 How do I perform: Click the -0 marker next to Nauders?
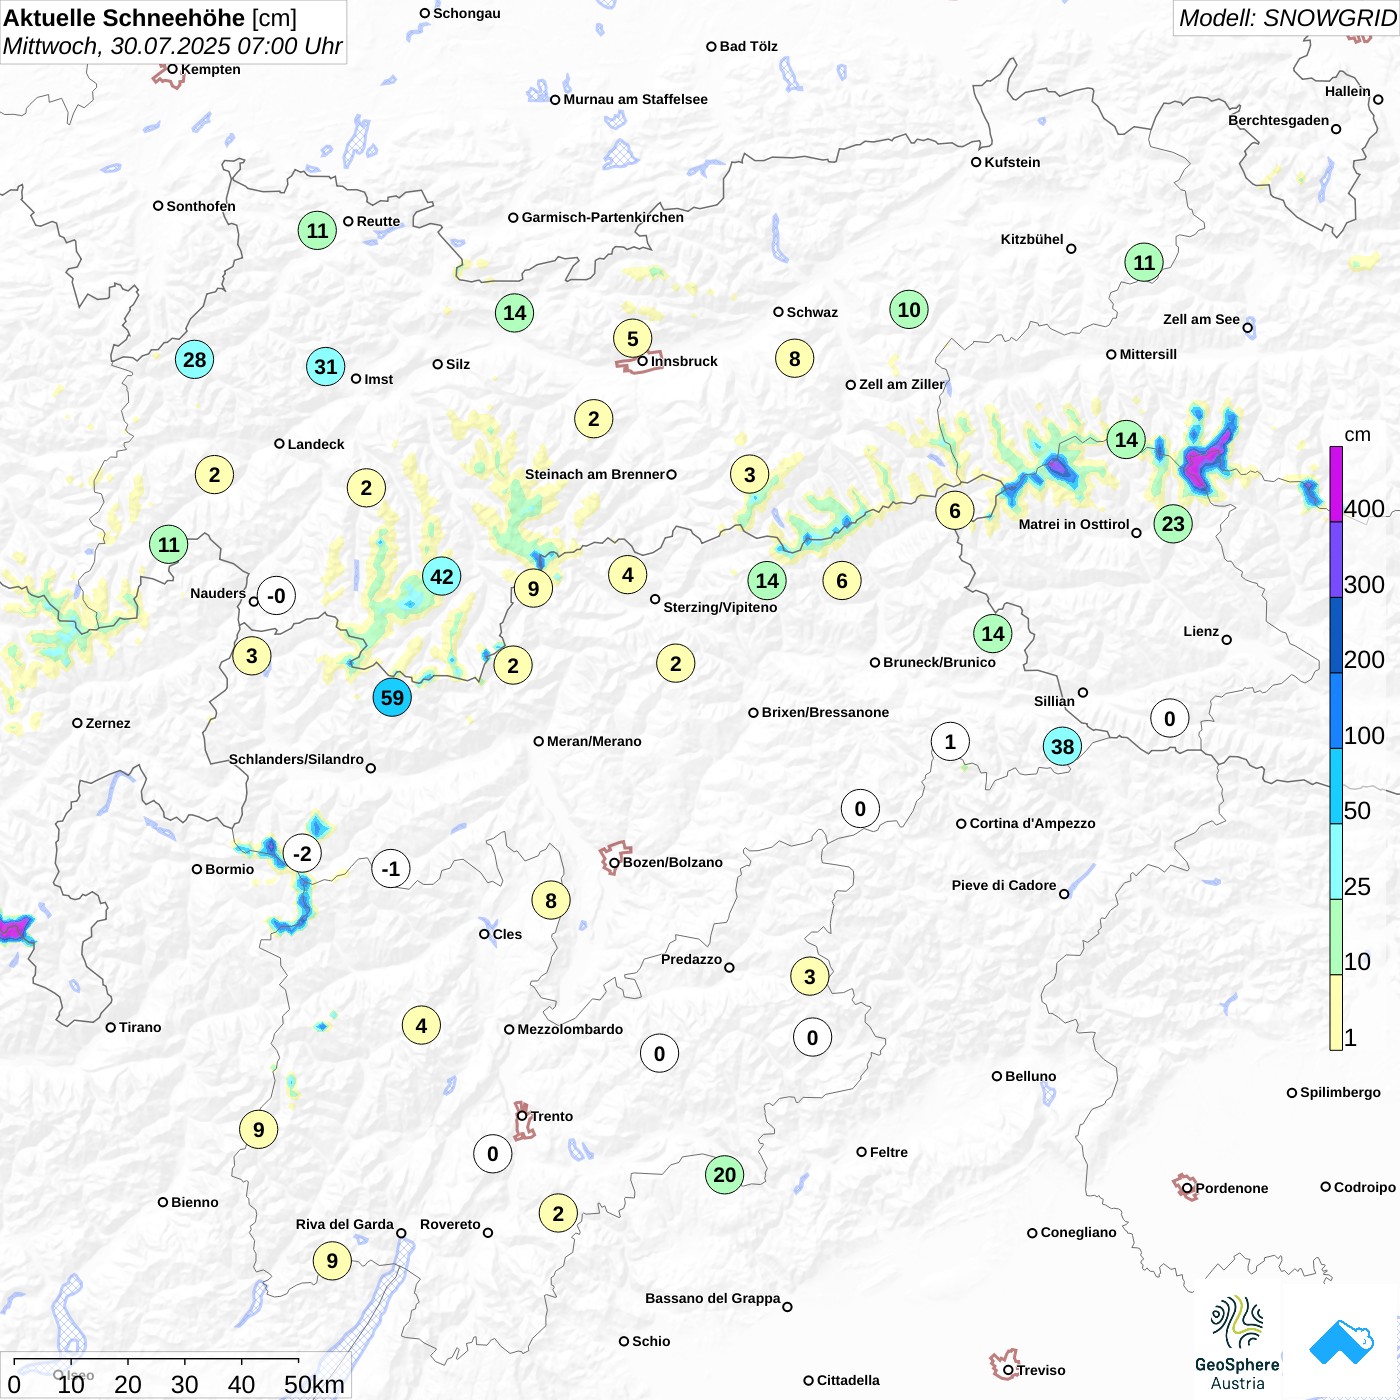tap(277, 595)
